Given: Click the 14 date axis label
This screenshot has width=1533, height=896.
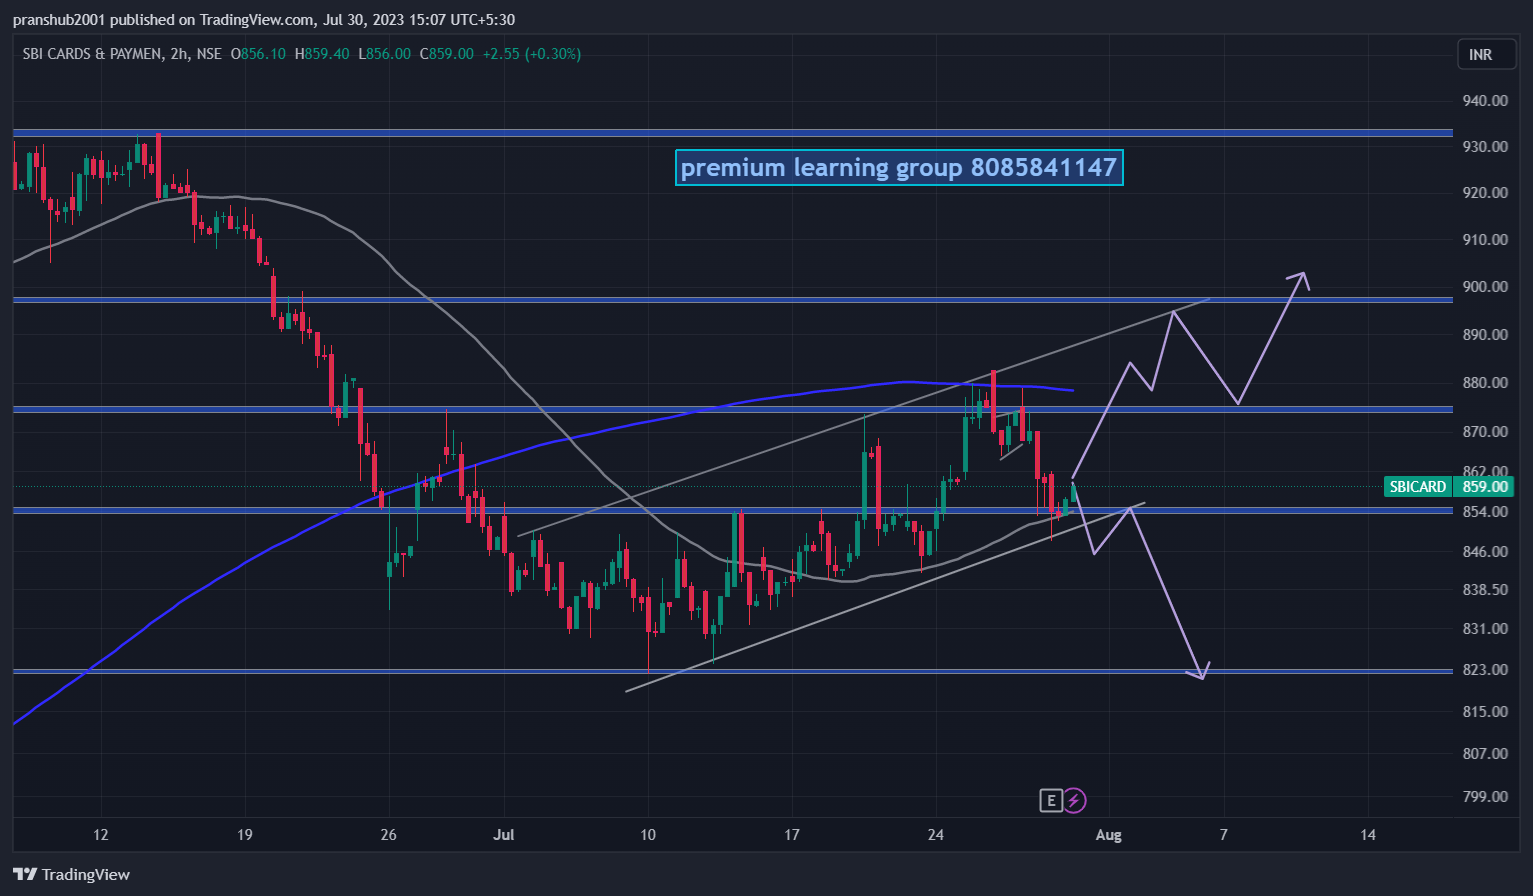Looking at the screenshot, I should coord(1368,834).
